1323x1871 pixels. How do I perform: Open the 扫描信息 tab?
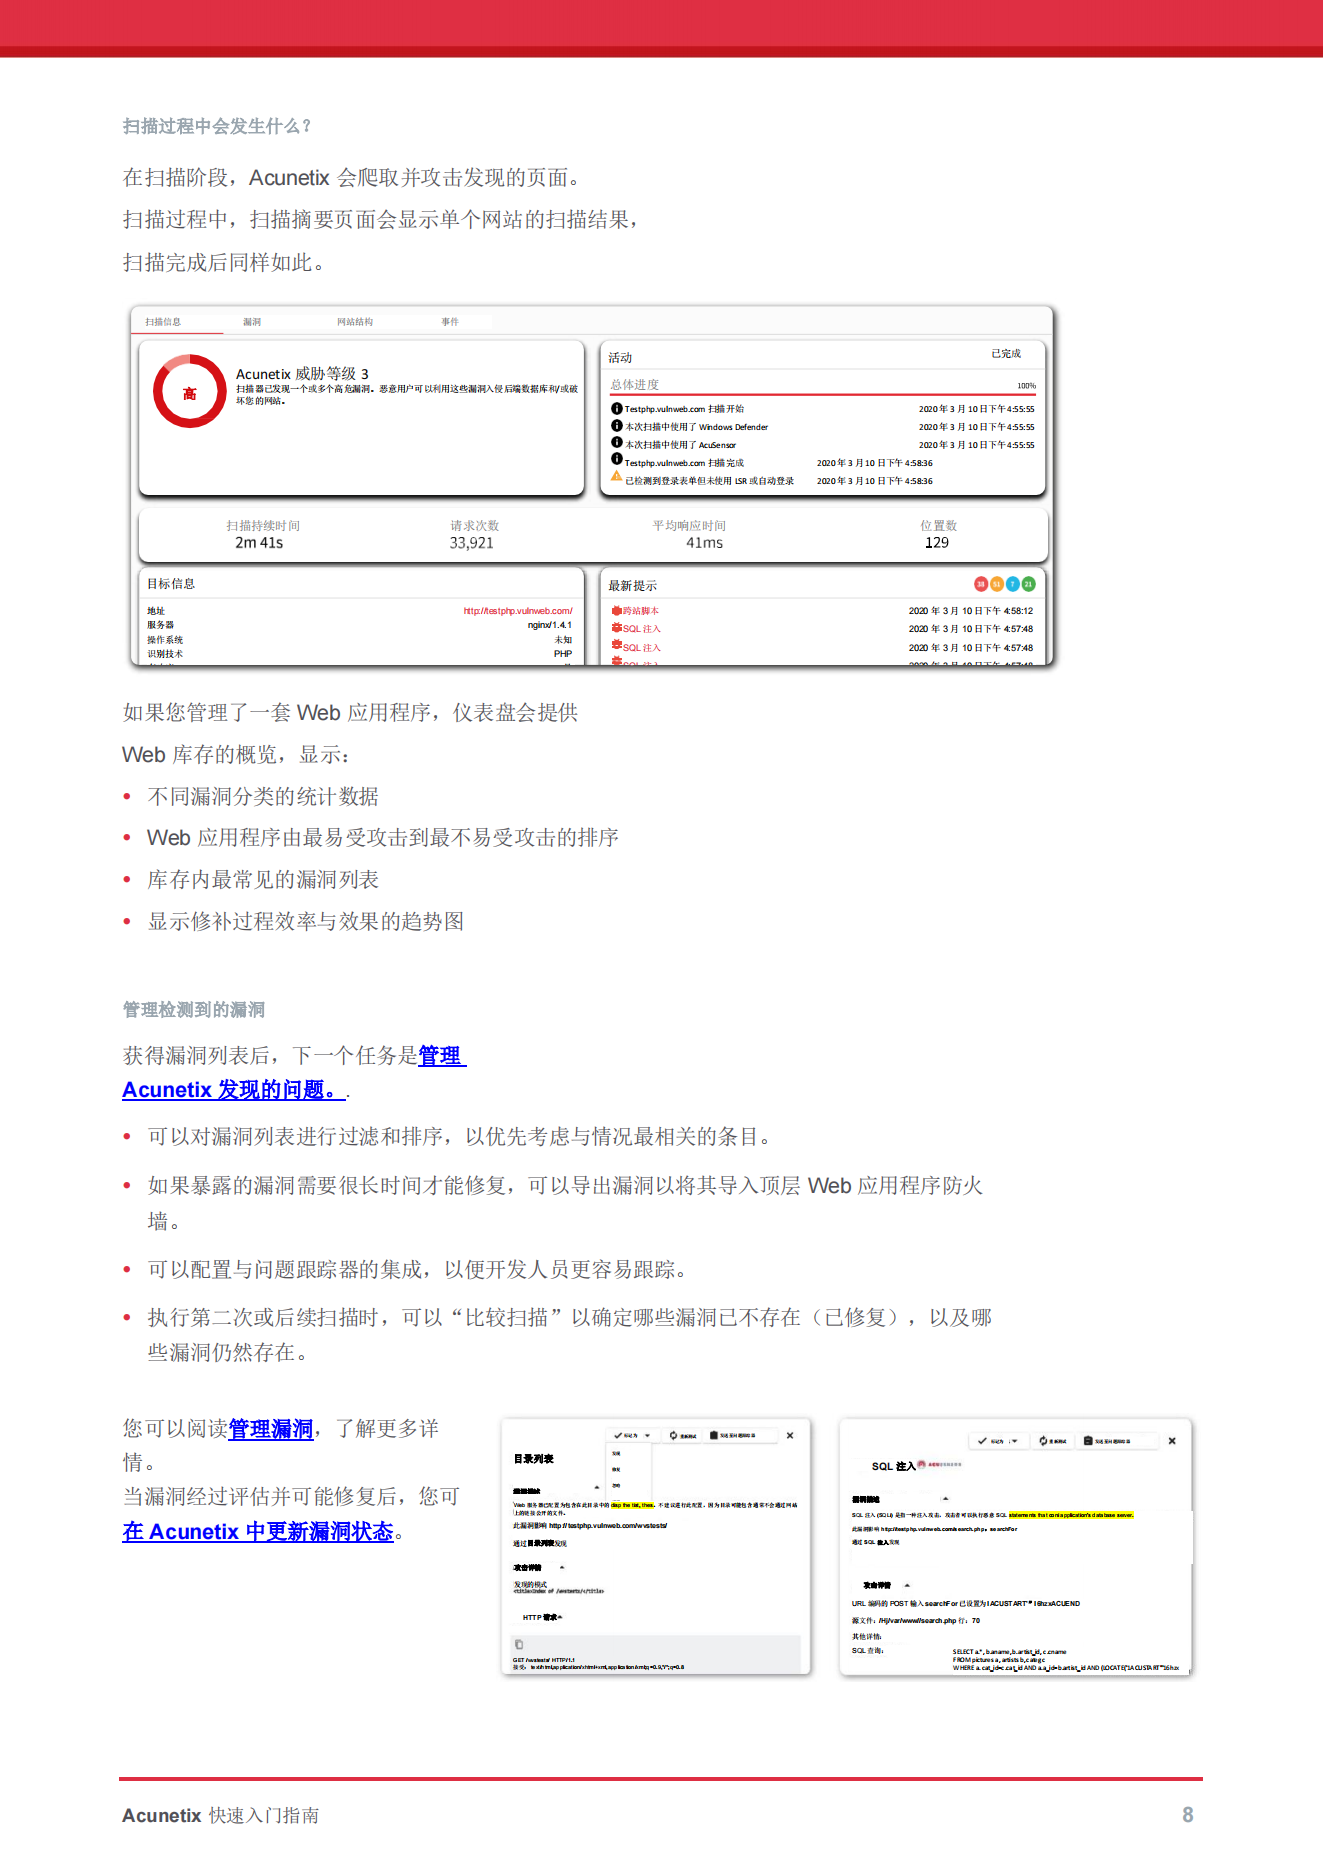(163, 322)
